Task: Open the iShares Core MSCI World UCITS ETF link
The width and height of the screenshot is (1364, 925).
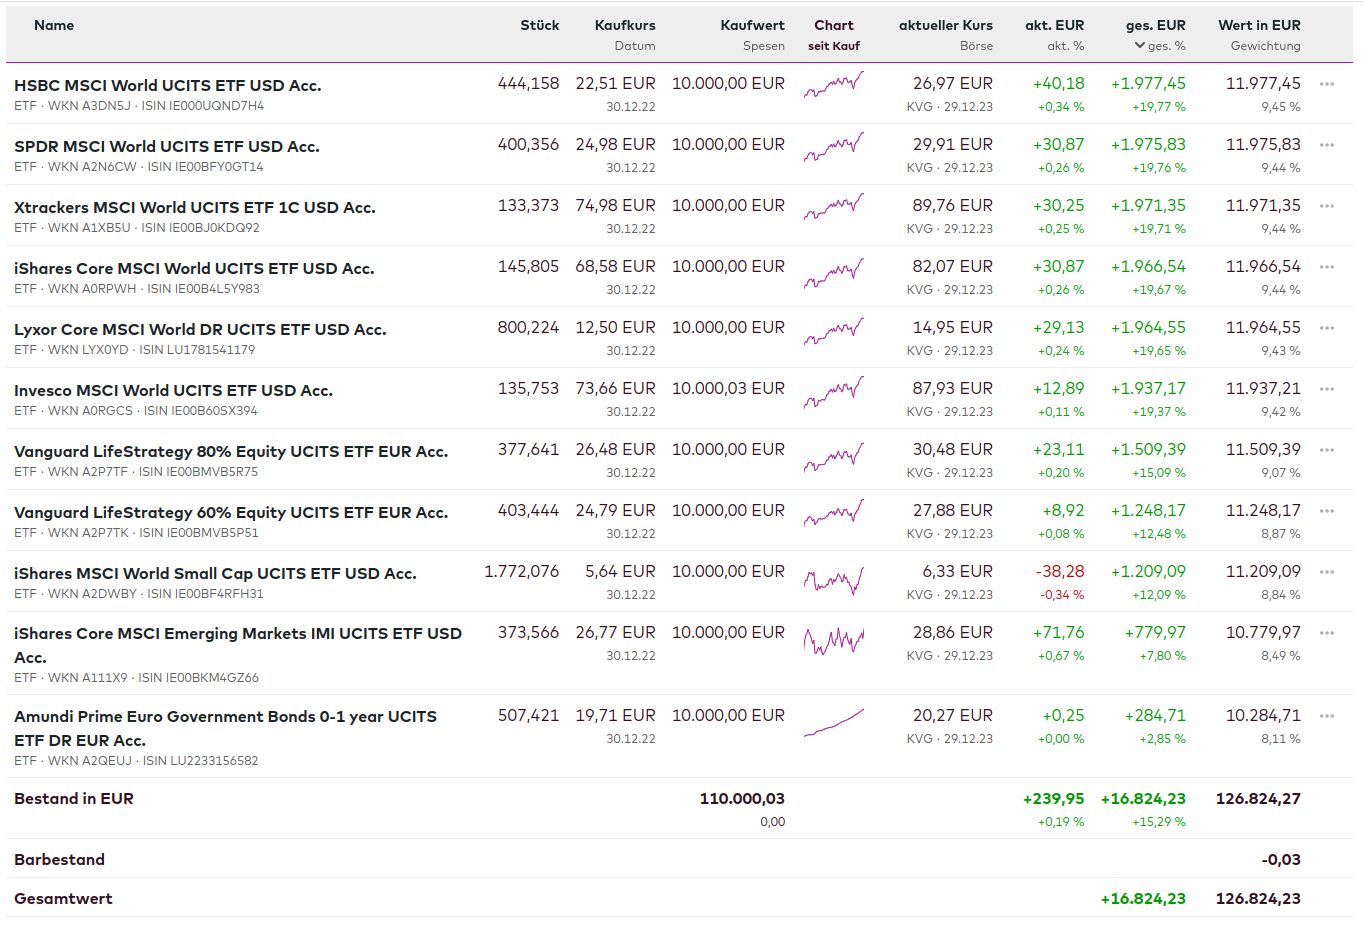Action: coord(194,268)
